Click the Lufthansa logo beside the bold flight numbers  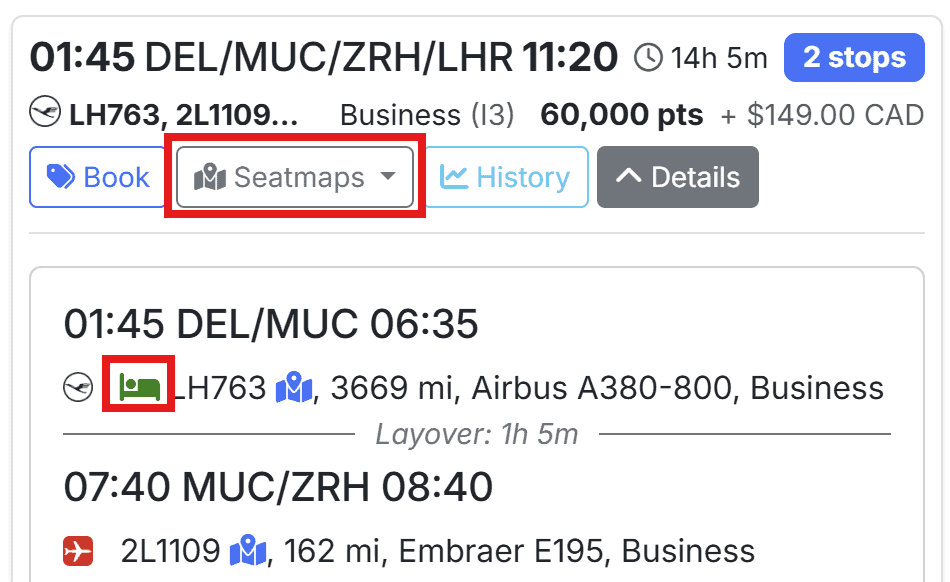tap(45, 116)
